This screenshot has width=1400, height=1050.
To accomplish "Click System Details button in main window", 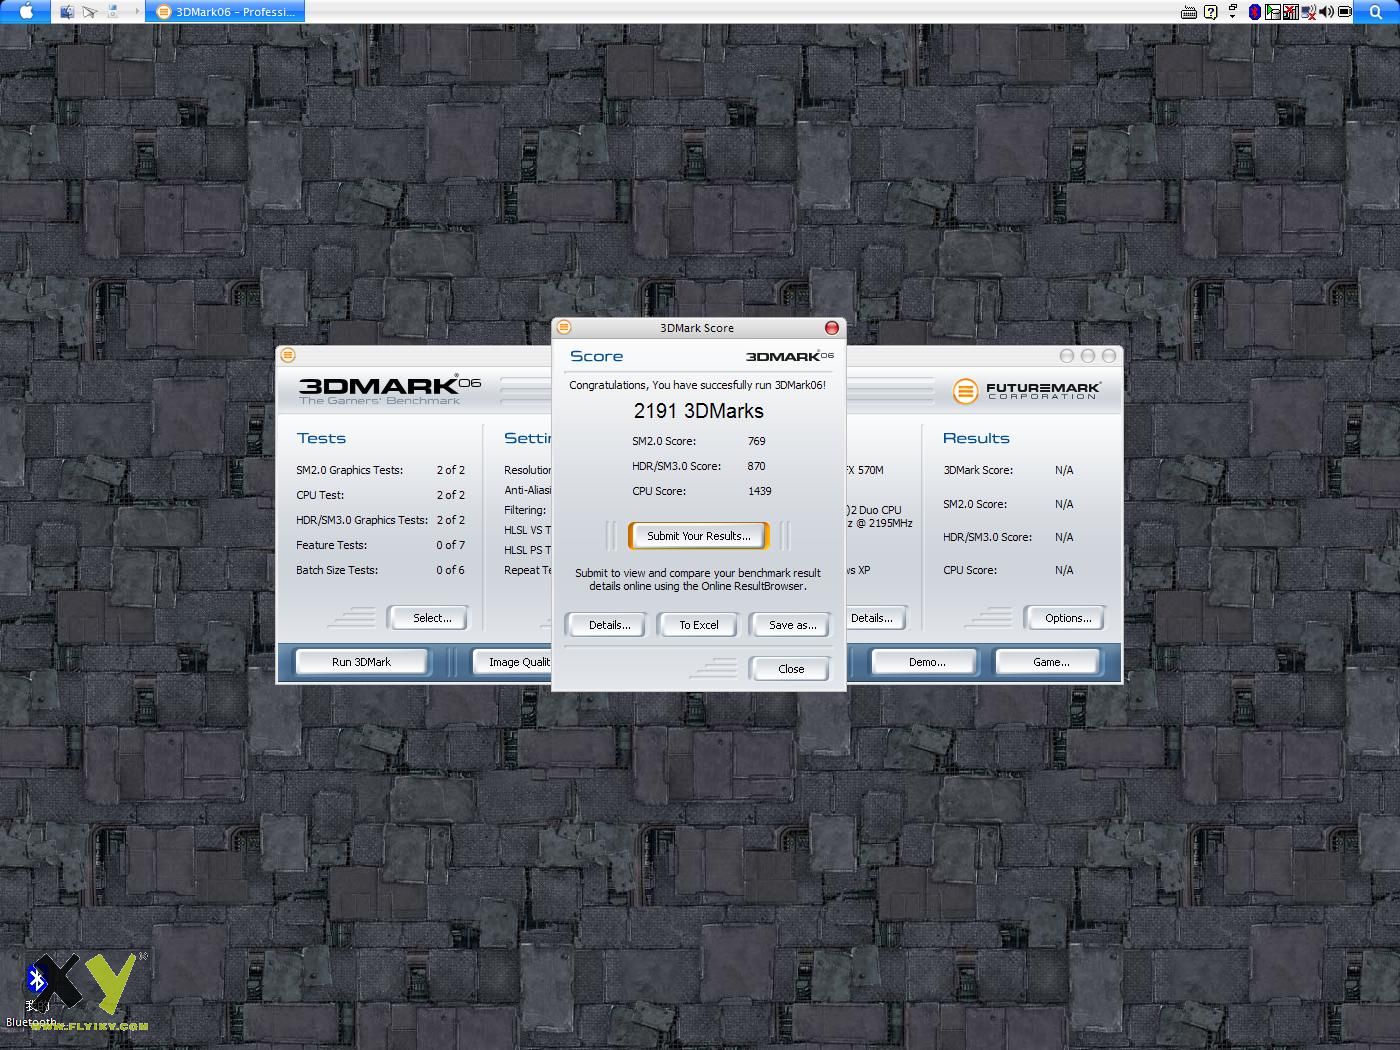I will pyautogui.click(x=875, y=618).
